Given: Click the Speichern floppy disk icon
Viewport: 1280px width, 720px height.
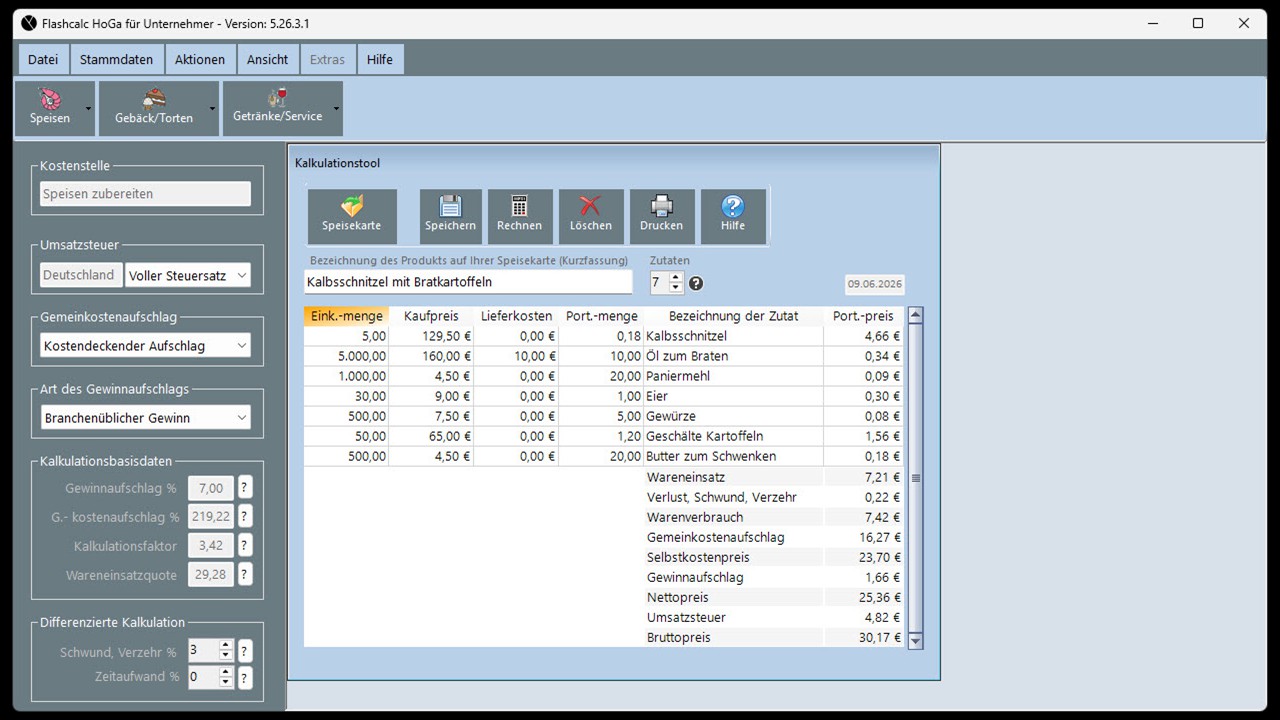Looking at the screenshot, I should (x=450, y=216).
